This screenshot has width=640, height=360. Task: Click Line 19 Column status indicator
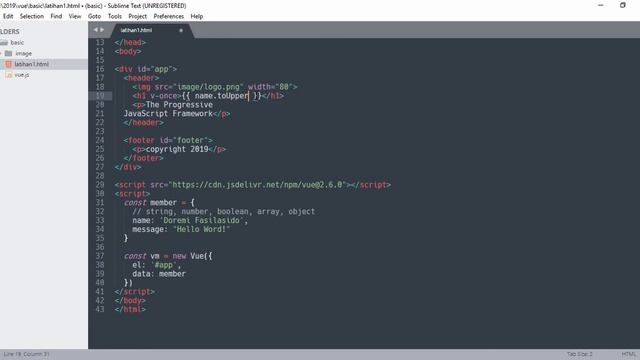[x=27, y=354]
